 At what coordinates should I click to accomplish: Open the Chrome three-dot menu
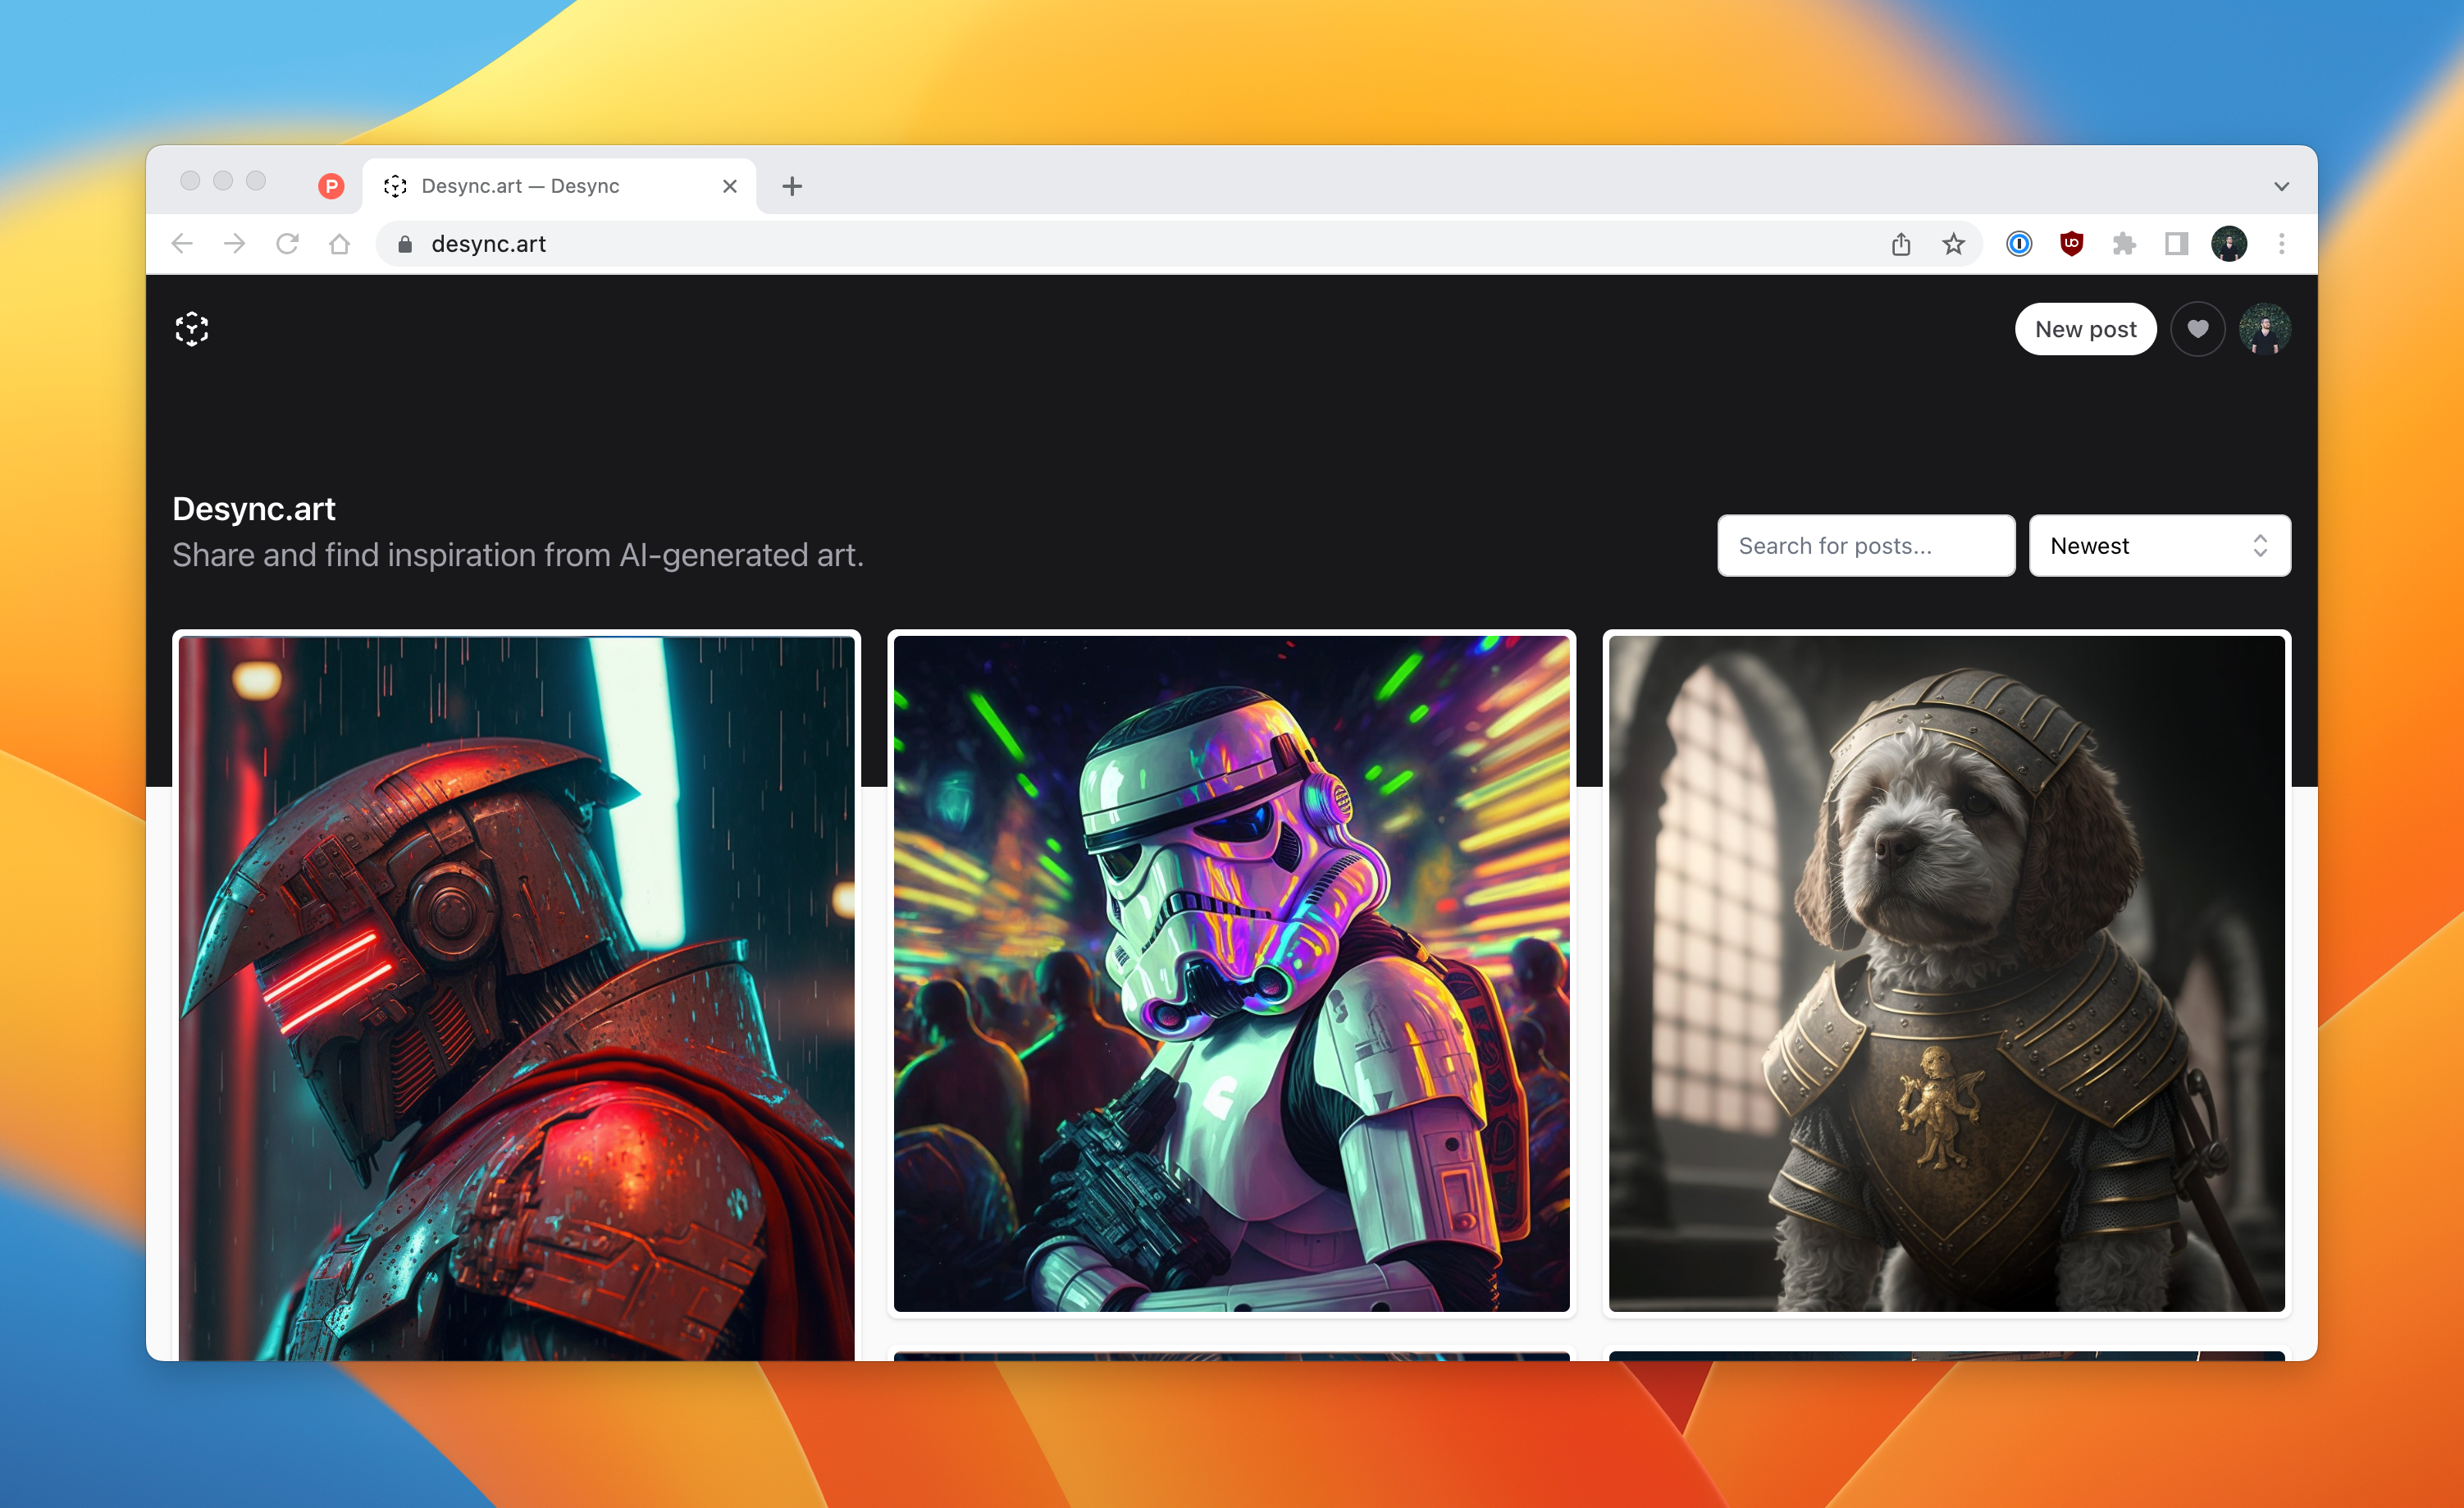[2281, 244]
